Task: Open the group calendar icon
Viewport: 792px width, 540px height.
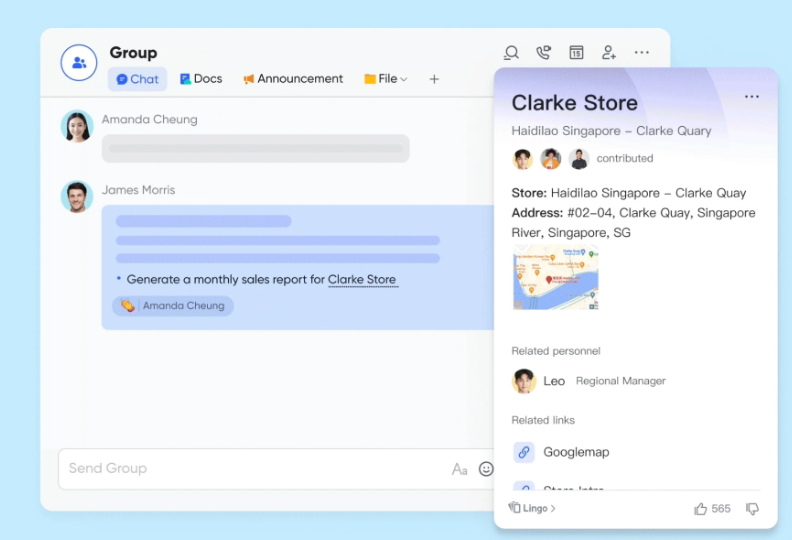Action: pos(576,53)
